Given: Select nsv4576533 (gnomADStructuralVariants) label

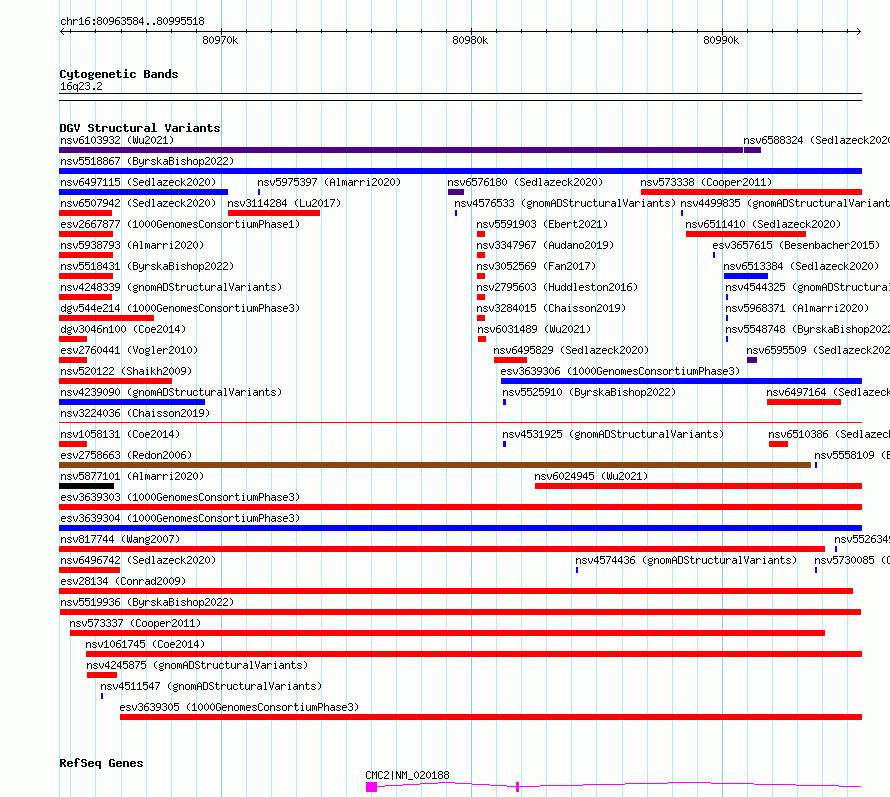Looking at the screenshot, I should pos(565,203).
